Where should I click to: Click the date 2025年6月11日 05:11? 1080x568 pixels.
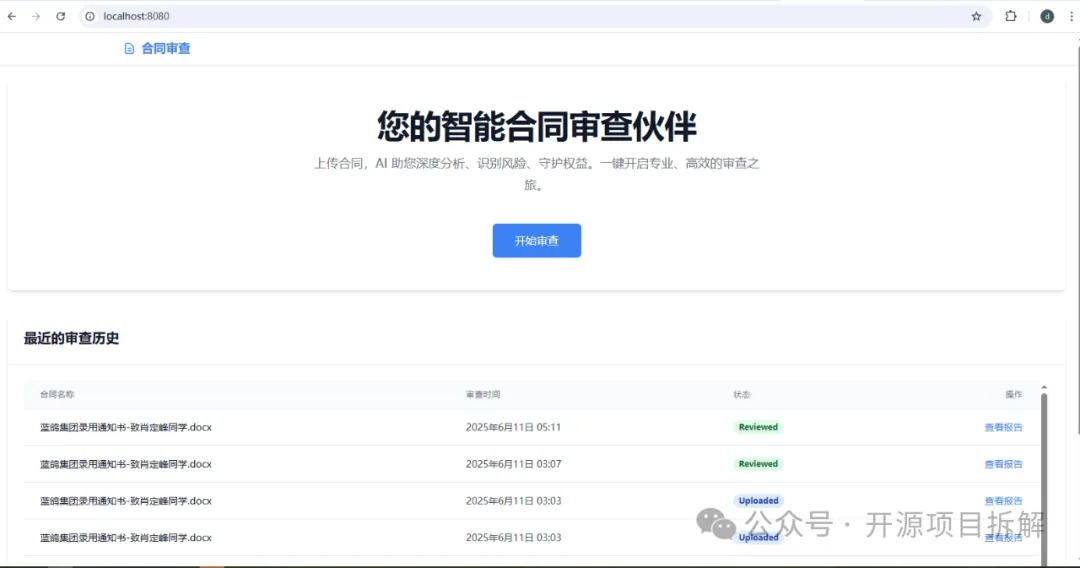click(513, 428)
